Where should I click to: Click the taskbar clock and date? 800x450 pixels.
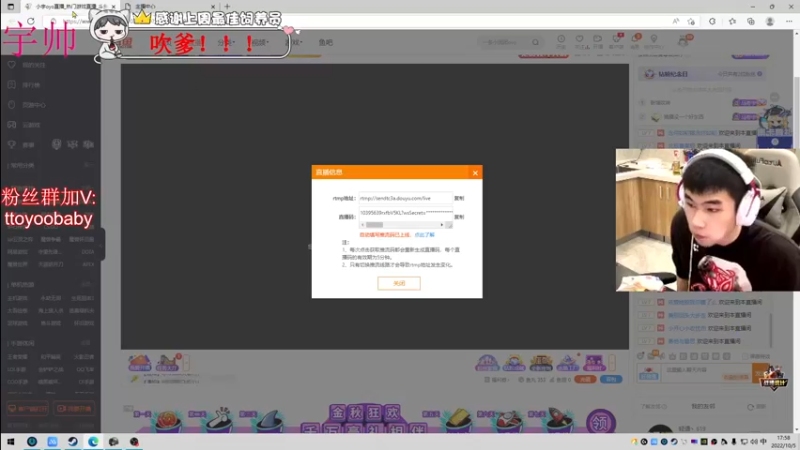(783, 442)
